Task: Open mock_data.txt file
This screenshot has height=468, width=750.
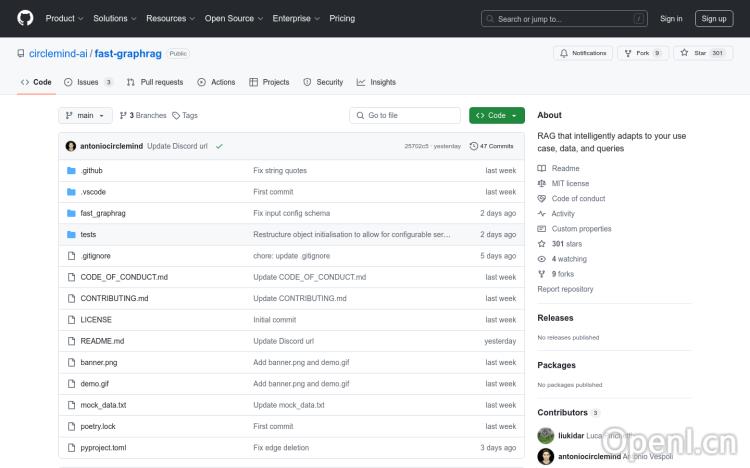Action: [x=103, y=405]
